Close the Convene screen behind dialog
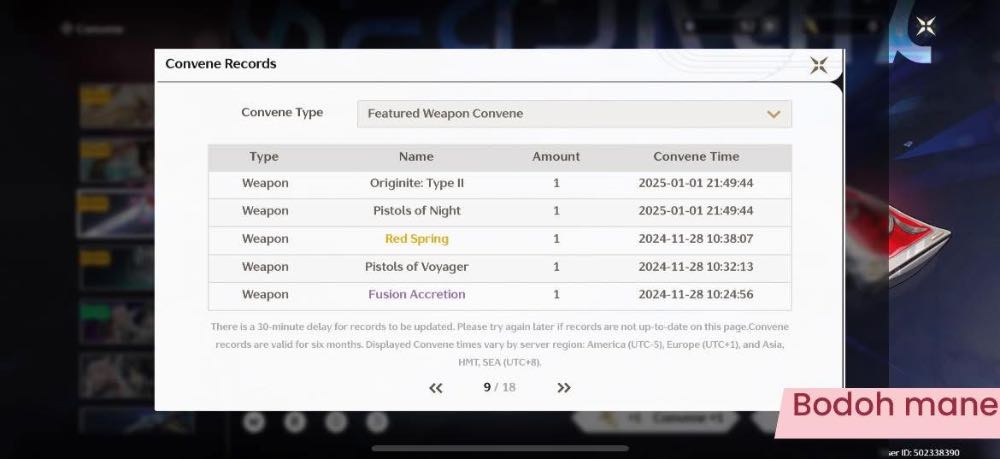 coord(925,26)
